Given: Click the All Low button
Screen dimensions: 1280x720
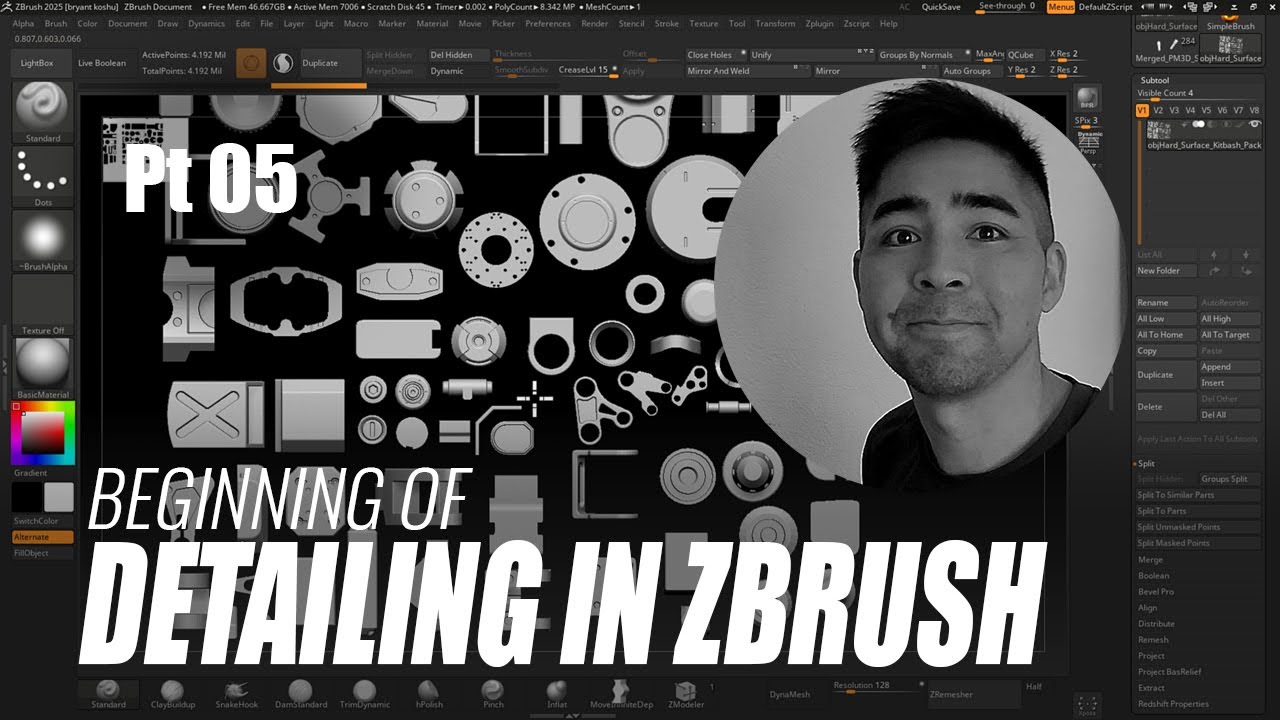Looking at the screenshot, I should [x=1166, y=319].
